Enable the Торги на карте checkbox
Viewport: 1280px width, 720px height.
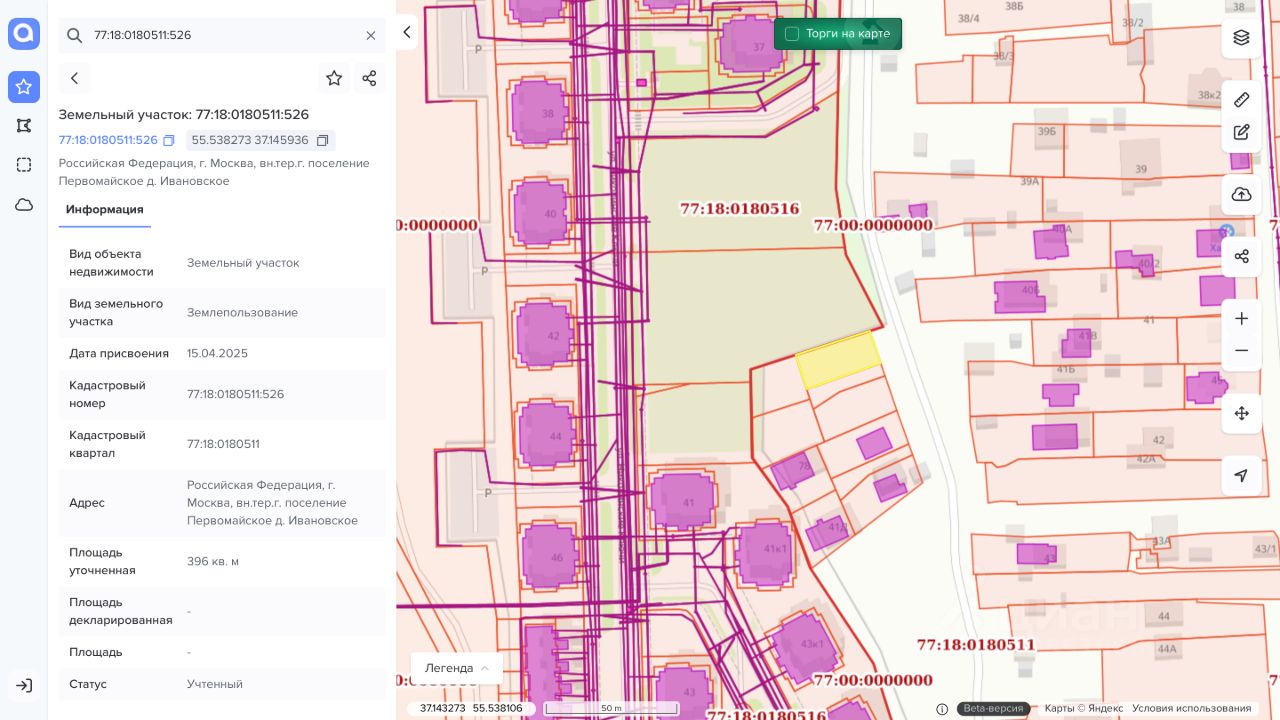pyautogui.click(x=792, y=34)
